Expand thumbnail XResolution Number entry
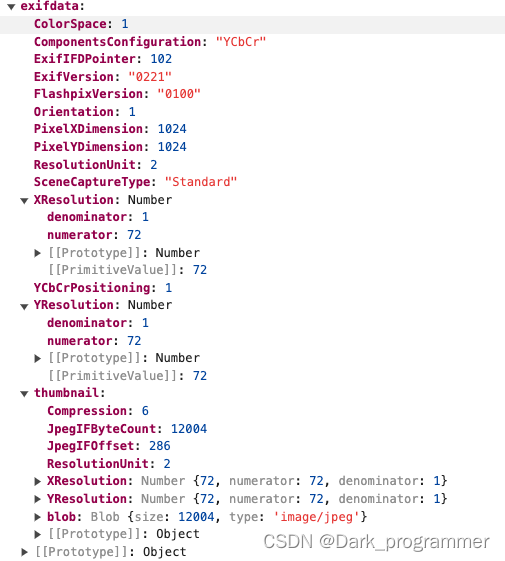The image size is (505, 561). 38,482
